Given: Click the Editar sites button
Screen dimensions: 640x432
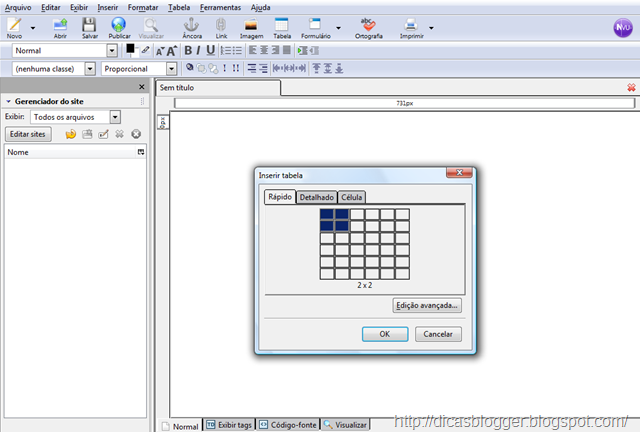Looking at the screenshot, I should (x=28, y=134).
